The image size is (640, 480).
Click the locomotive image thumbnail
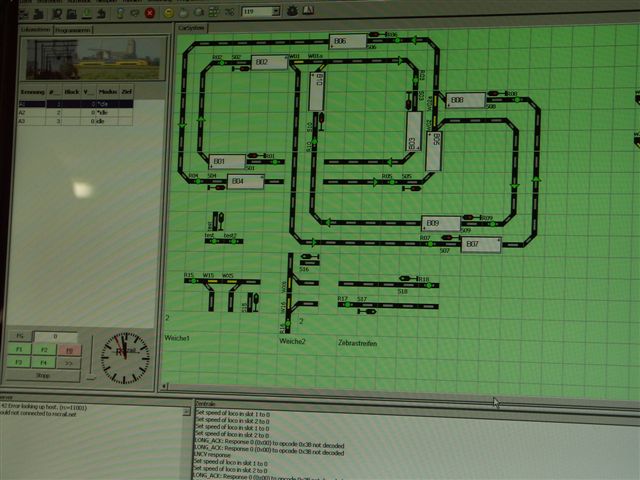(x=90, y=62)
